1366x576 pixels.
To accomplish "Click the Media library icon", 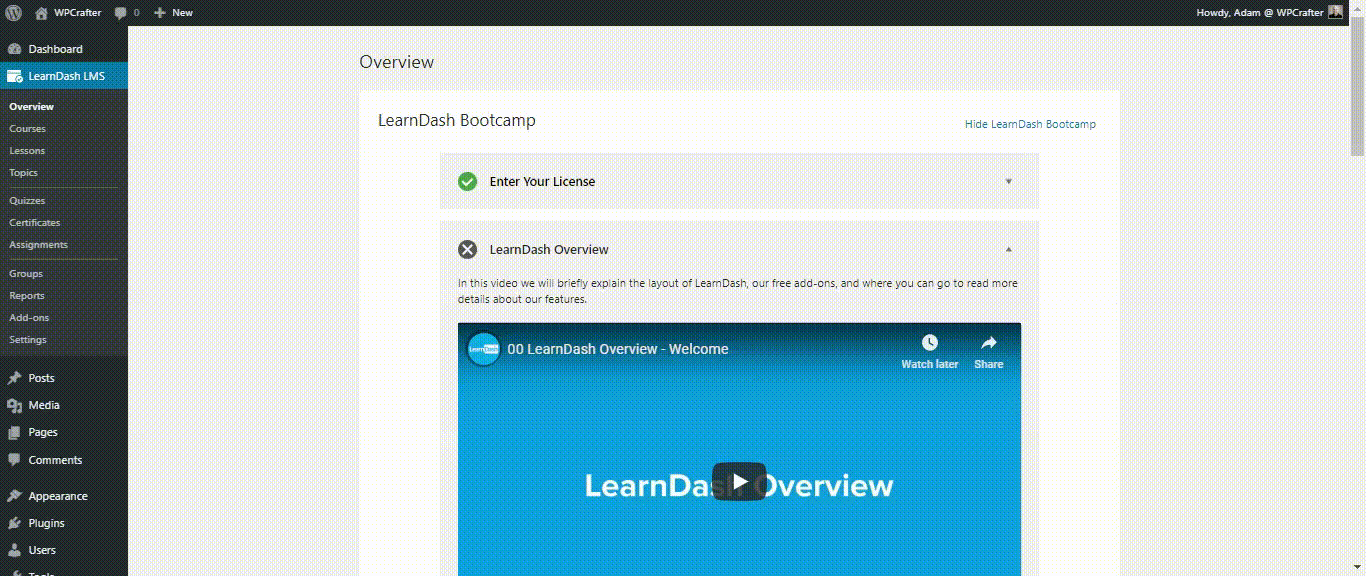I will tap(14, 405).
